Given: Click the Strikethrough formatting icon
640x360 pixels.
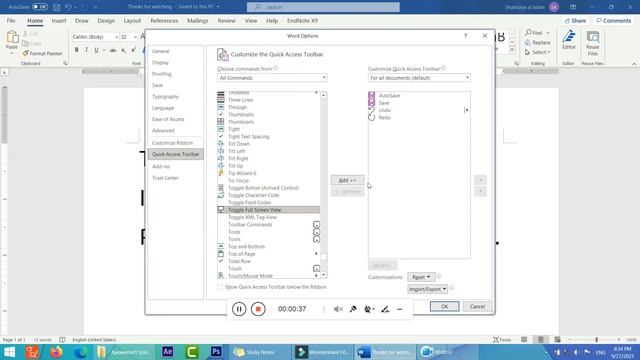Looking at the screenshot, I should tap(113, 50).
